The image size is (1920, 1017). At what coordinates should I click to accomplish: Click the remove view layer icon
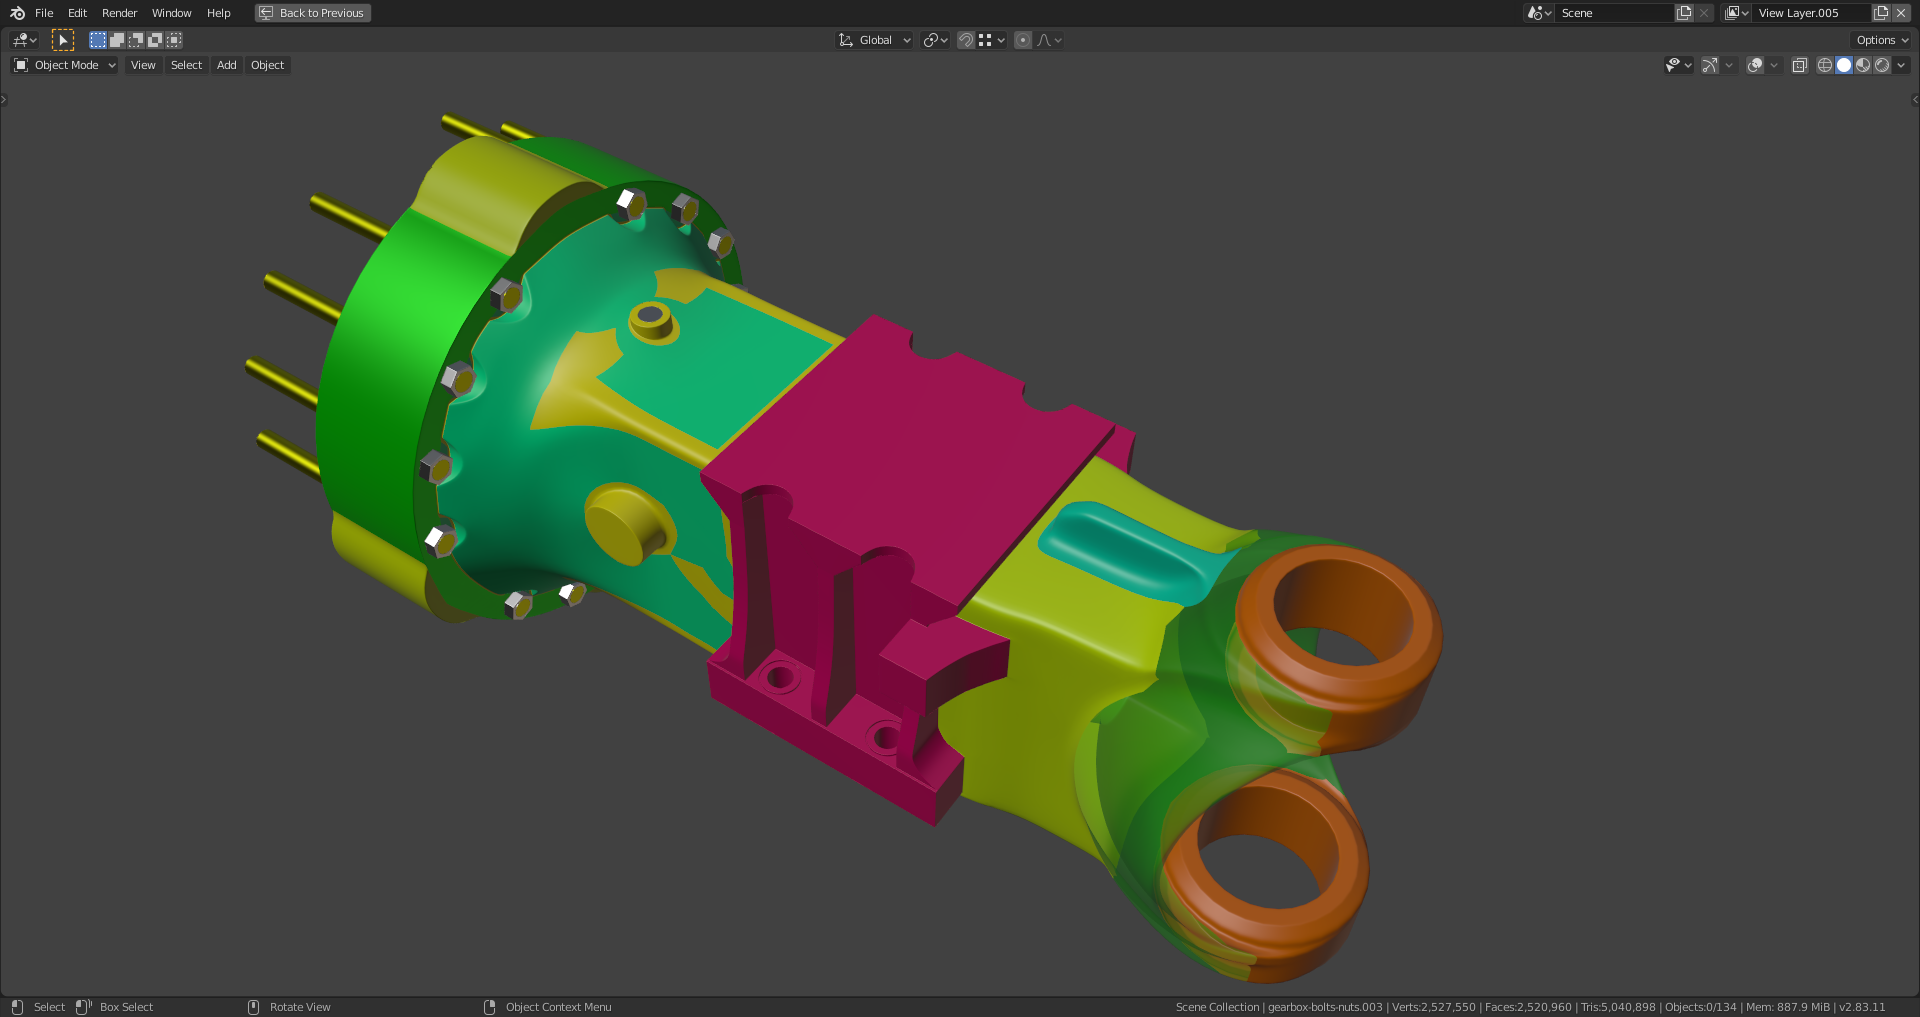(1901, 13)
